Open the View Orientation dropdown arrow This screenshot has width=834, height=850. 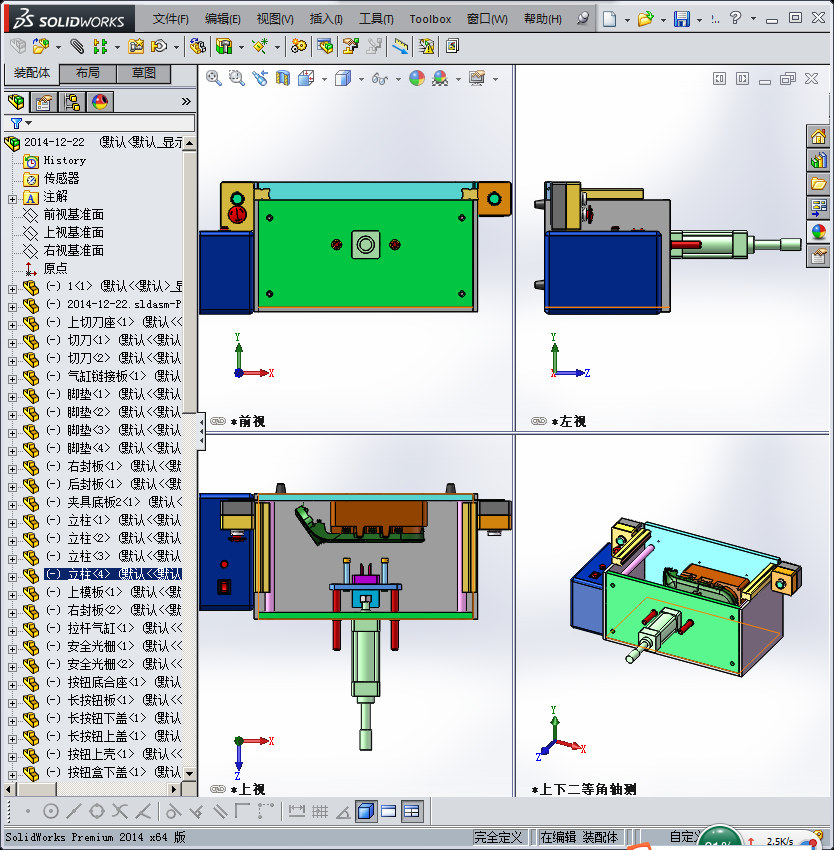[x=324, y=80]
